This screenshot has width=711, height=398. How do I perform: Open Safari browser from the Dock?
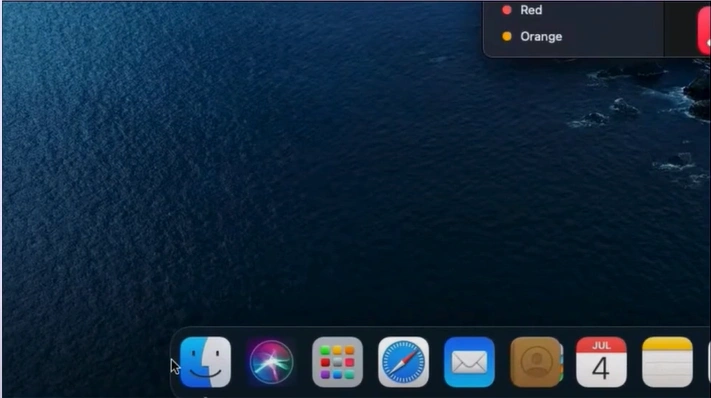[x=404, y=362]
